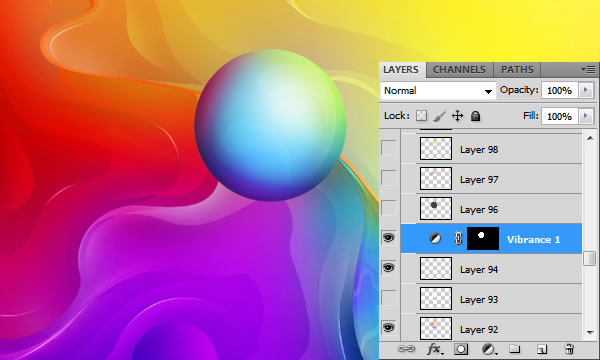
Task: Click the Opacity 100% field
Action: (x=559, y=91)
